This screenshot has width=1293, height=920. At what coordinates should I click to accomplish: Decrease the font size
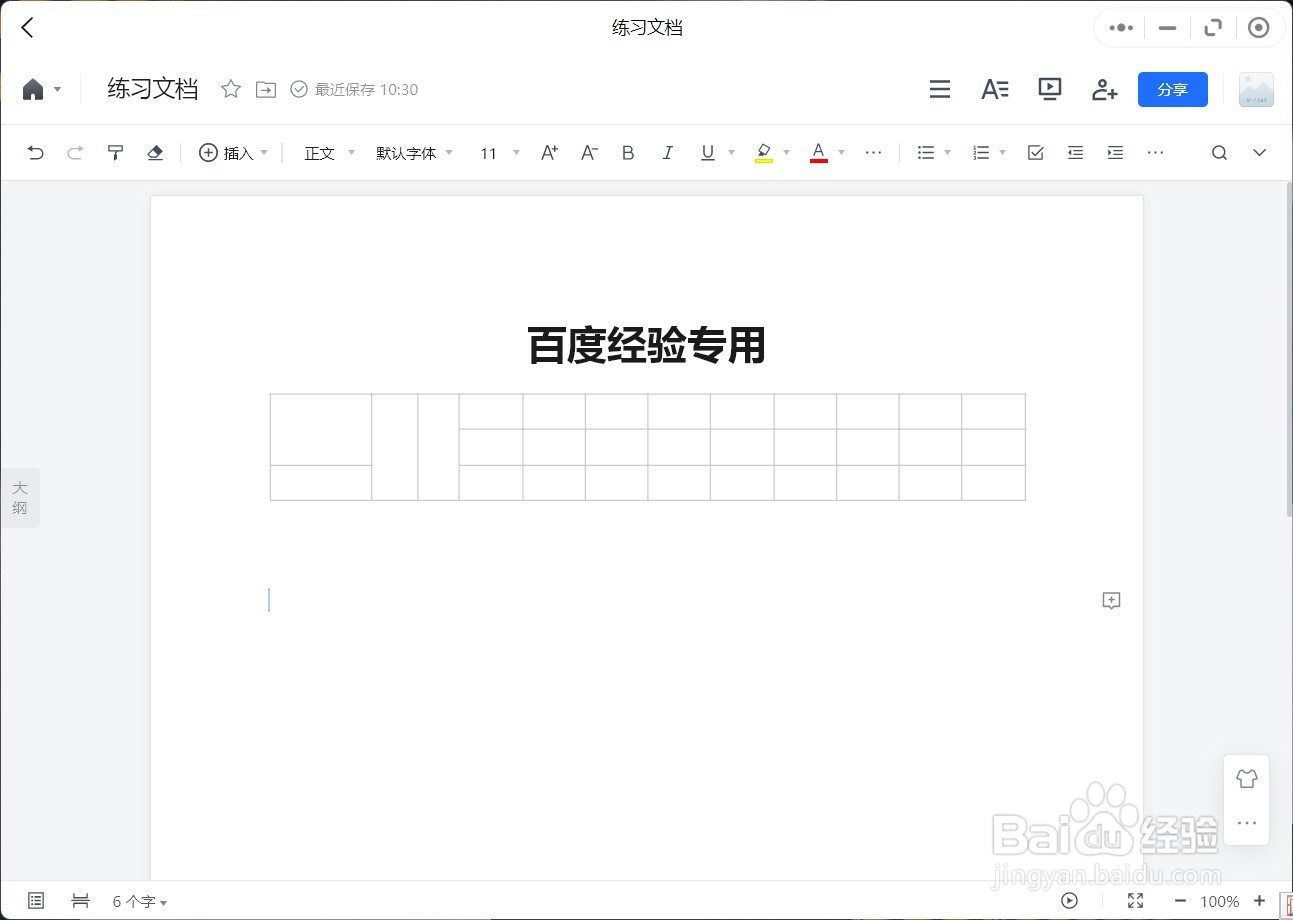pyautogui.click(x=589, y=153)
